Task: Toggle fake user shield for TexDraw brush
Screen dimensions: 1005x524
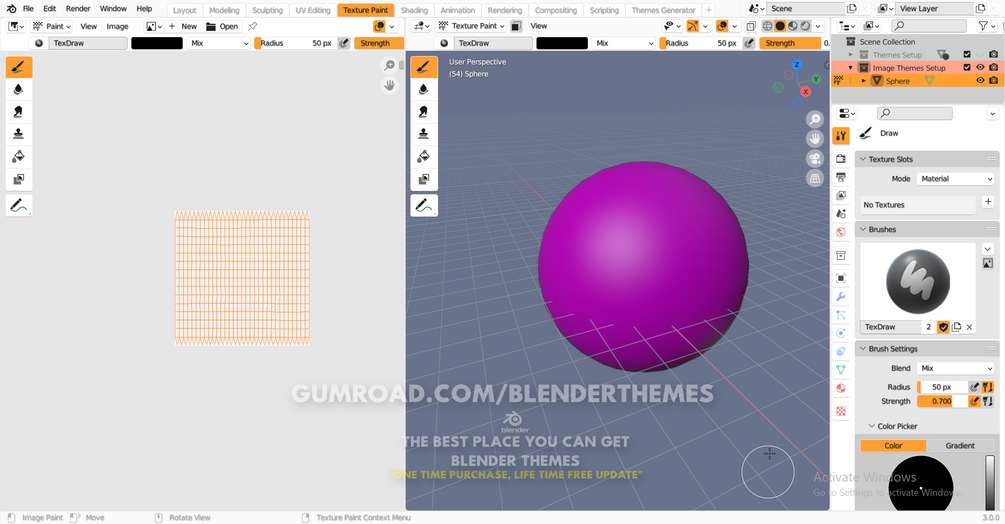Action: tap(943, 327)
